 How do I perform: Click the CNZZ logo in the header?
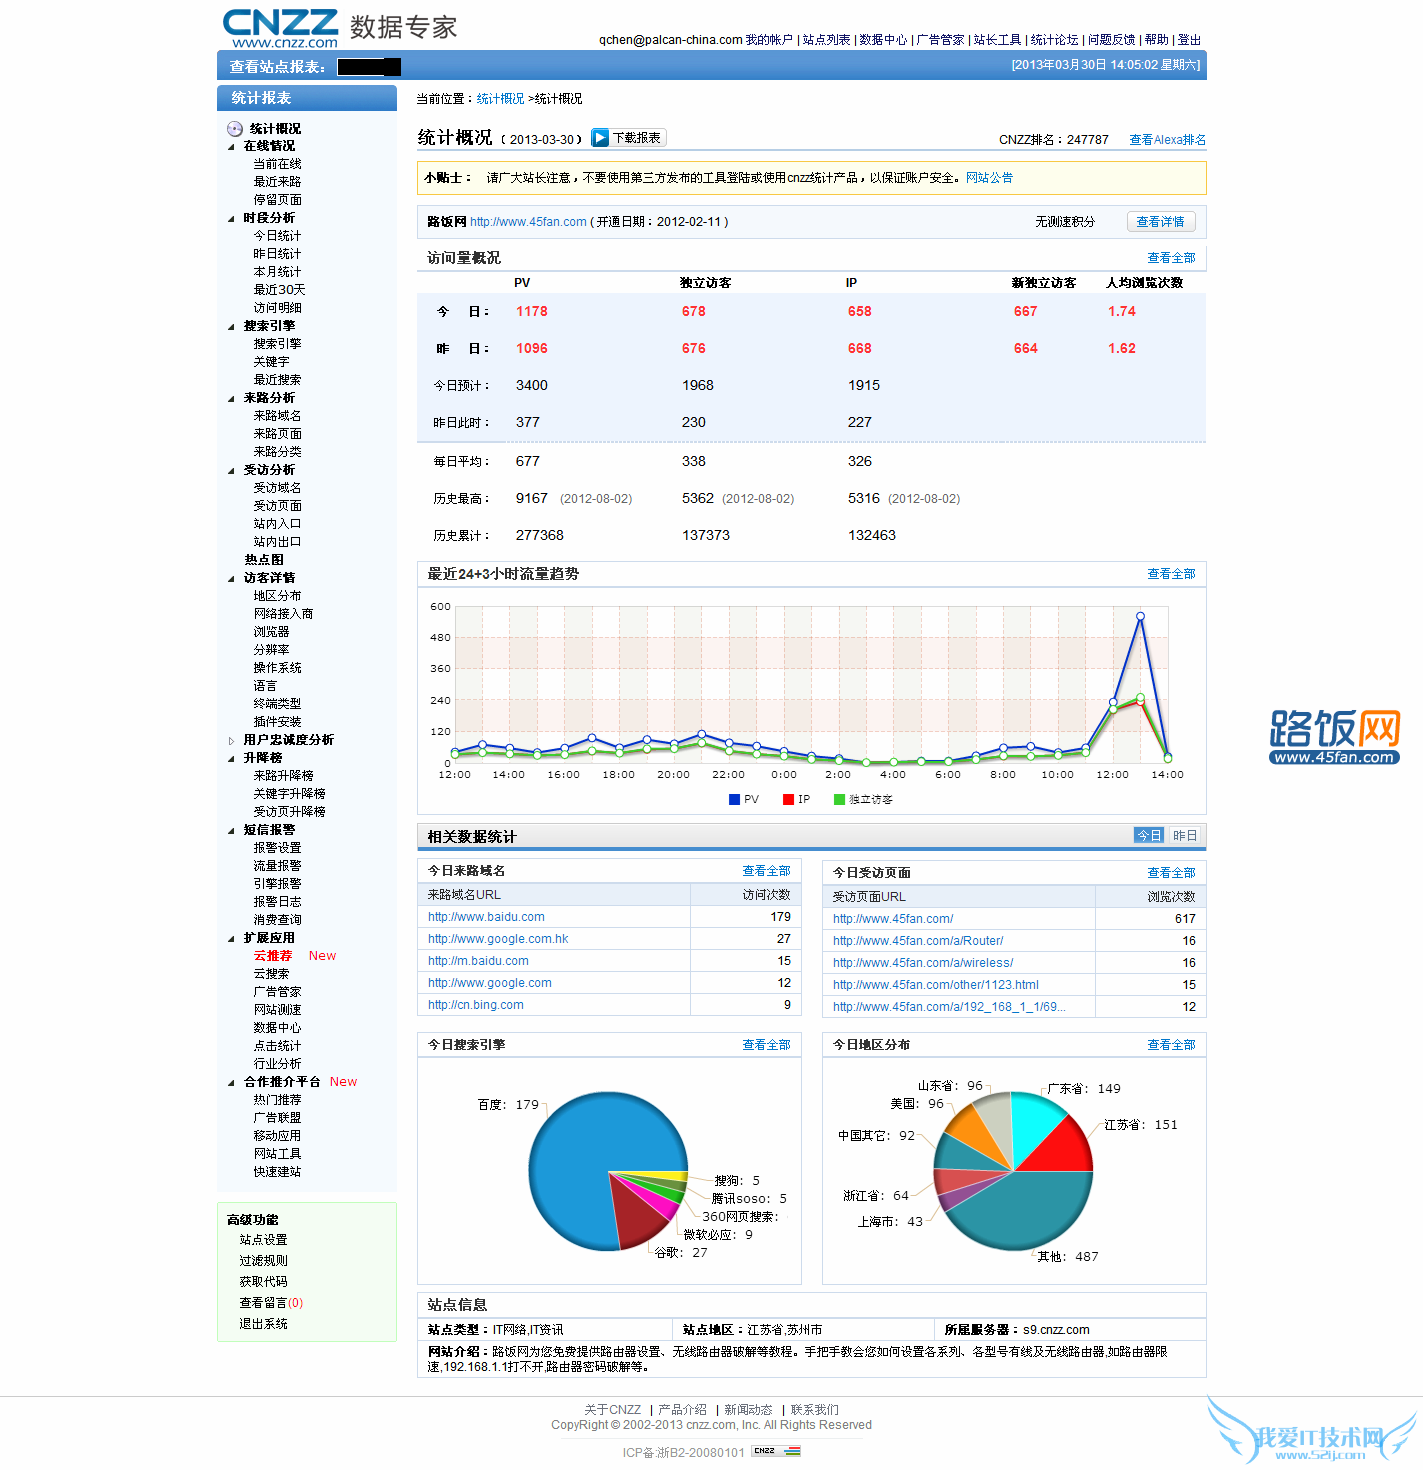point(280,28)
